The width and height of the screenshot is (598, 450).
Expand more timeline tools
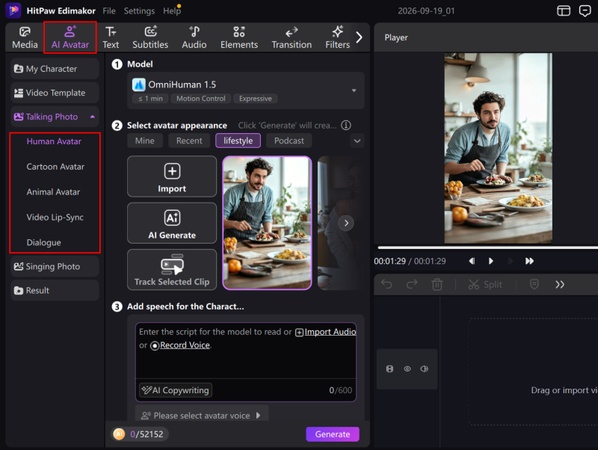click(x=560, y=285)
